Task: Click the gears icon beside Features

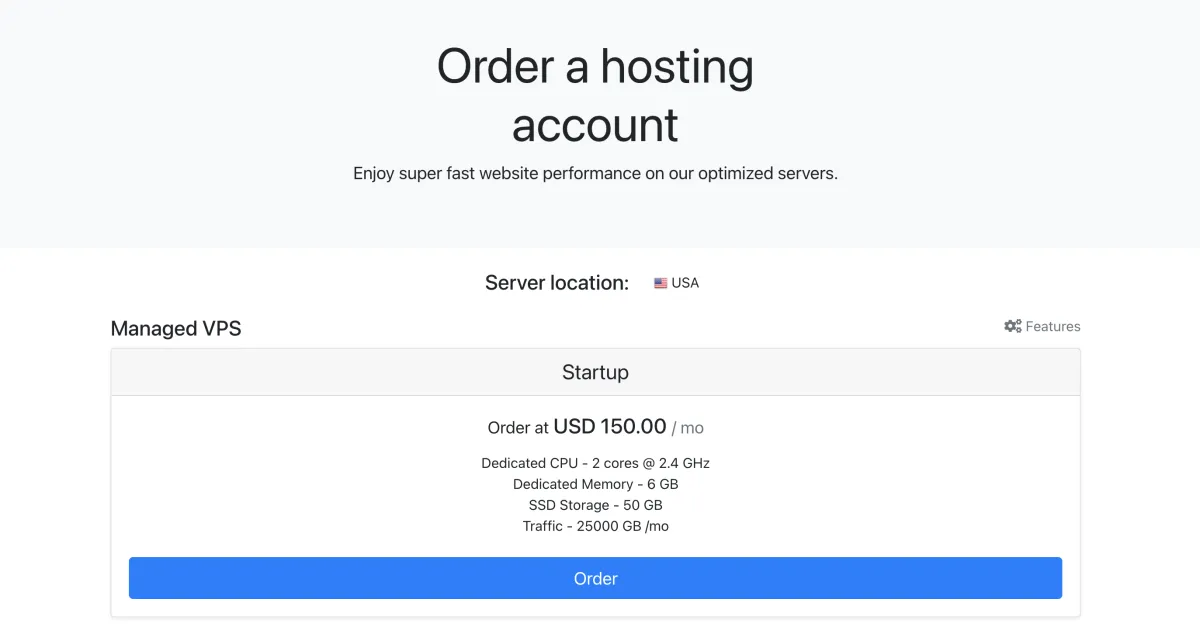Action: [x=1012, y=326]
